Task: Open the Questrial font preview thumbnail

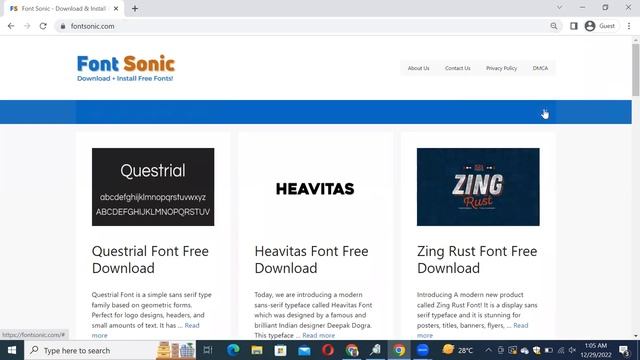Action: [153, 187]
